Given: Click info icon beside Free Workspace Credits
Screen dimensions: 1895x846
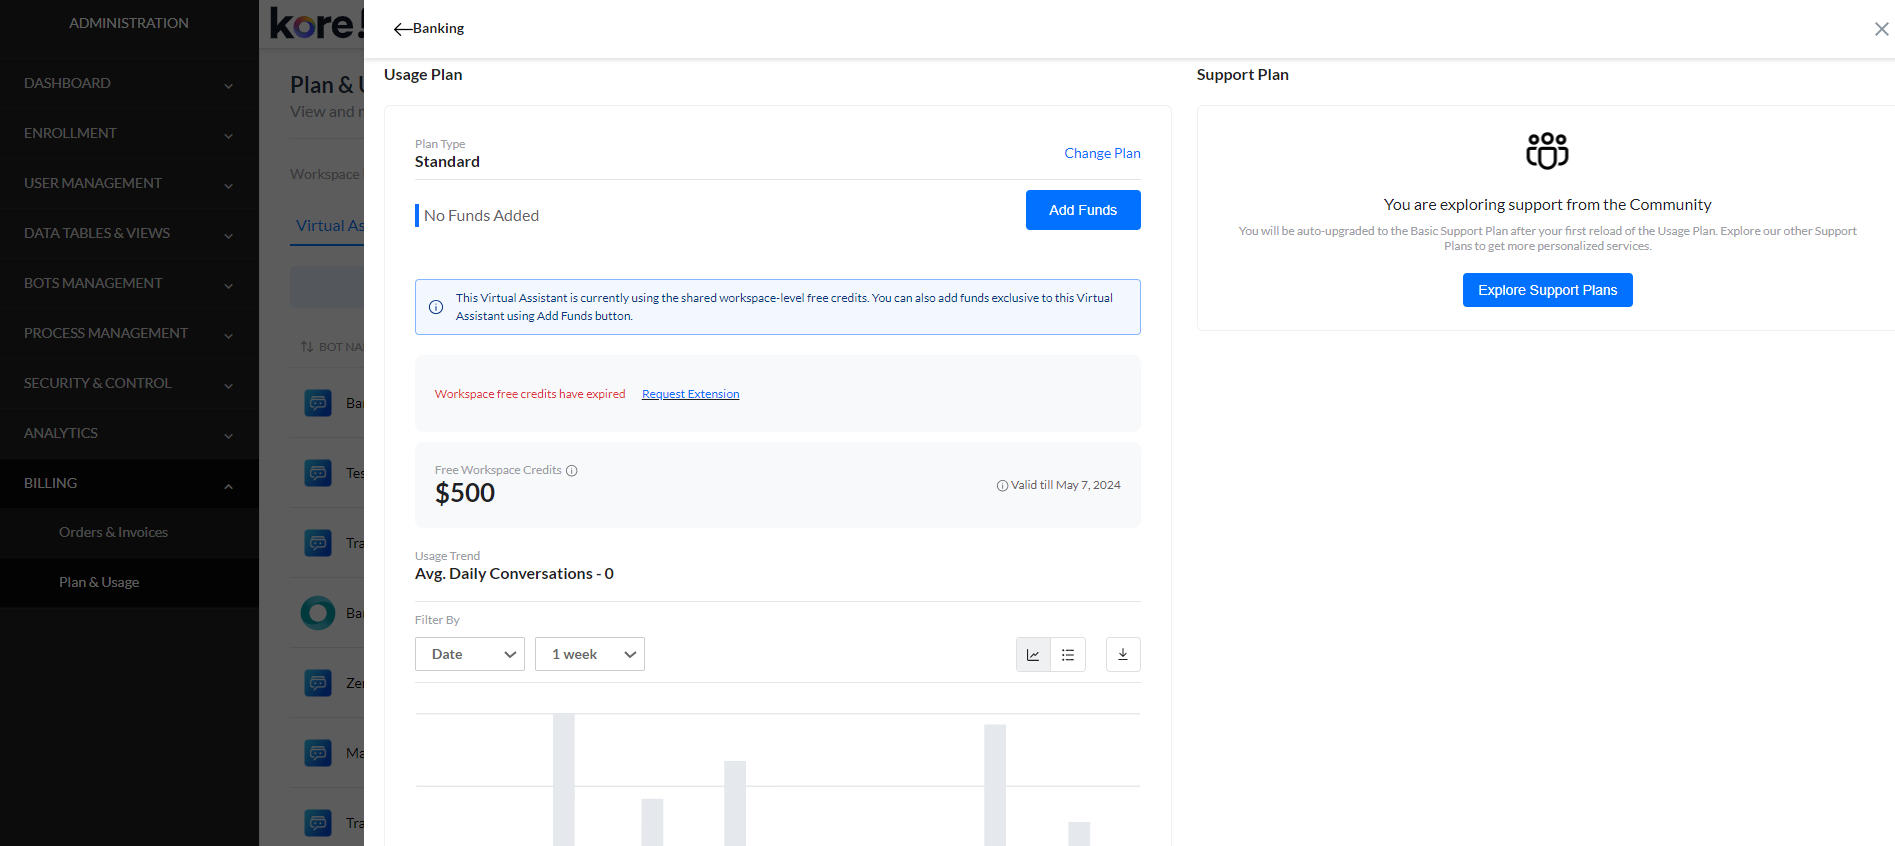Looking at the screenshot, I should [572, 471].
